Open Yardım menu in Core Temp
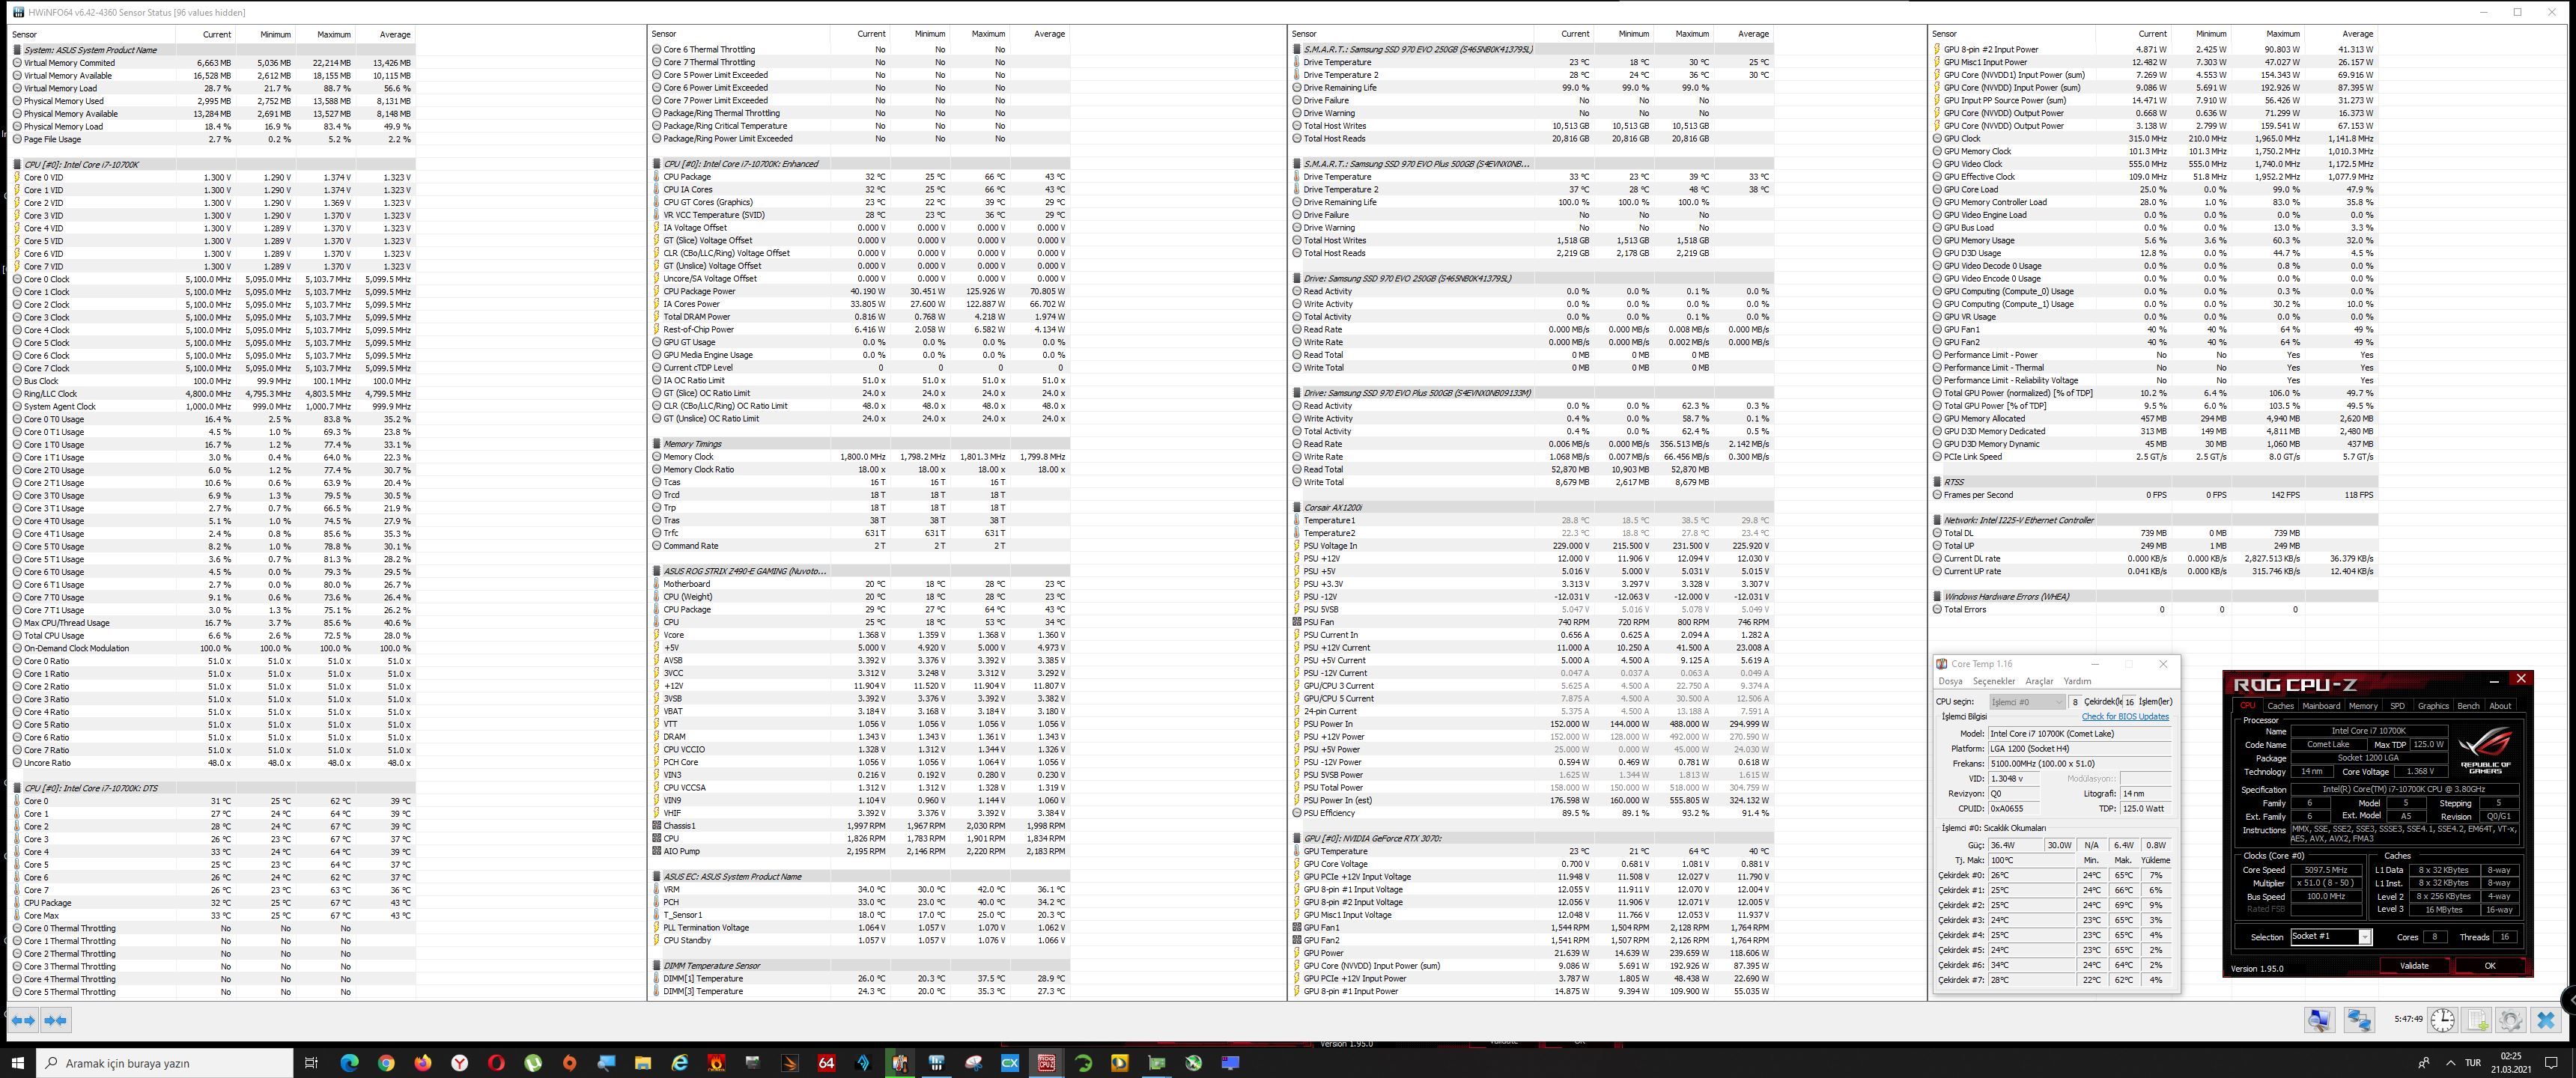 coord(2077,681)
